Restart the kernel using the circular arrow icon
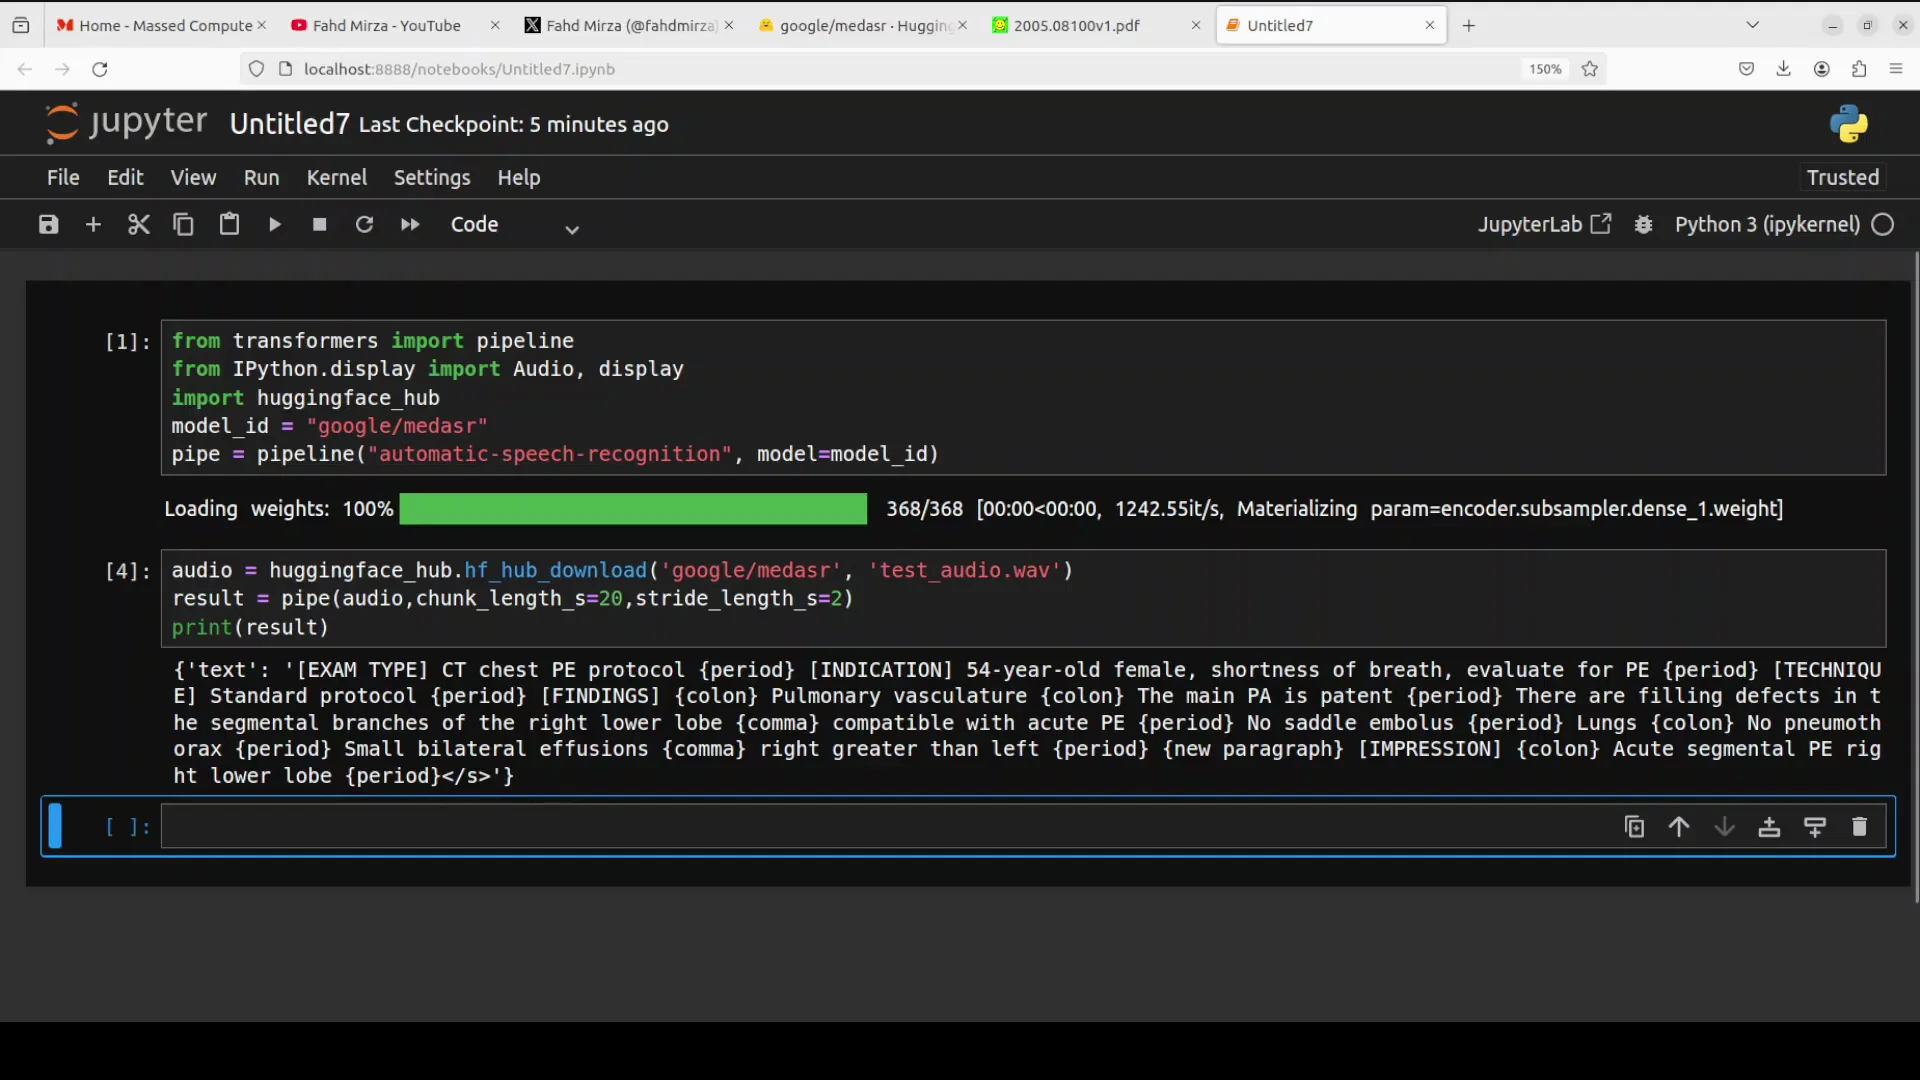 (364, 225)
